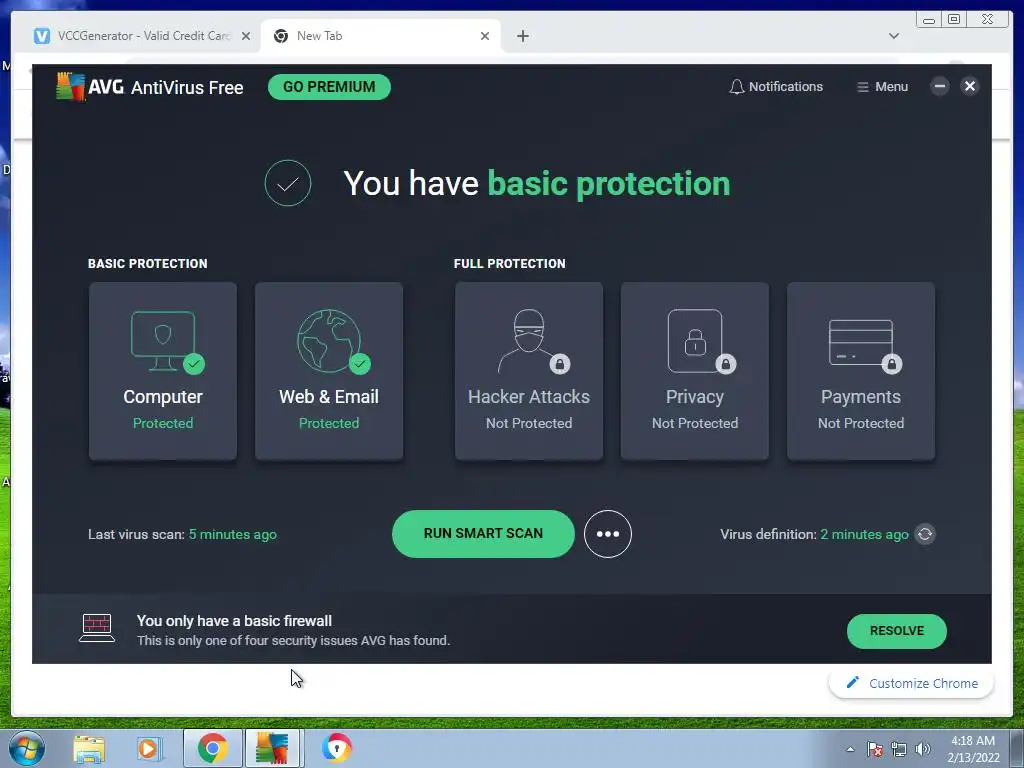Open the Payments protection card
Screen dimensions: 1024x768
(x=861, y=371)
